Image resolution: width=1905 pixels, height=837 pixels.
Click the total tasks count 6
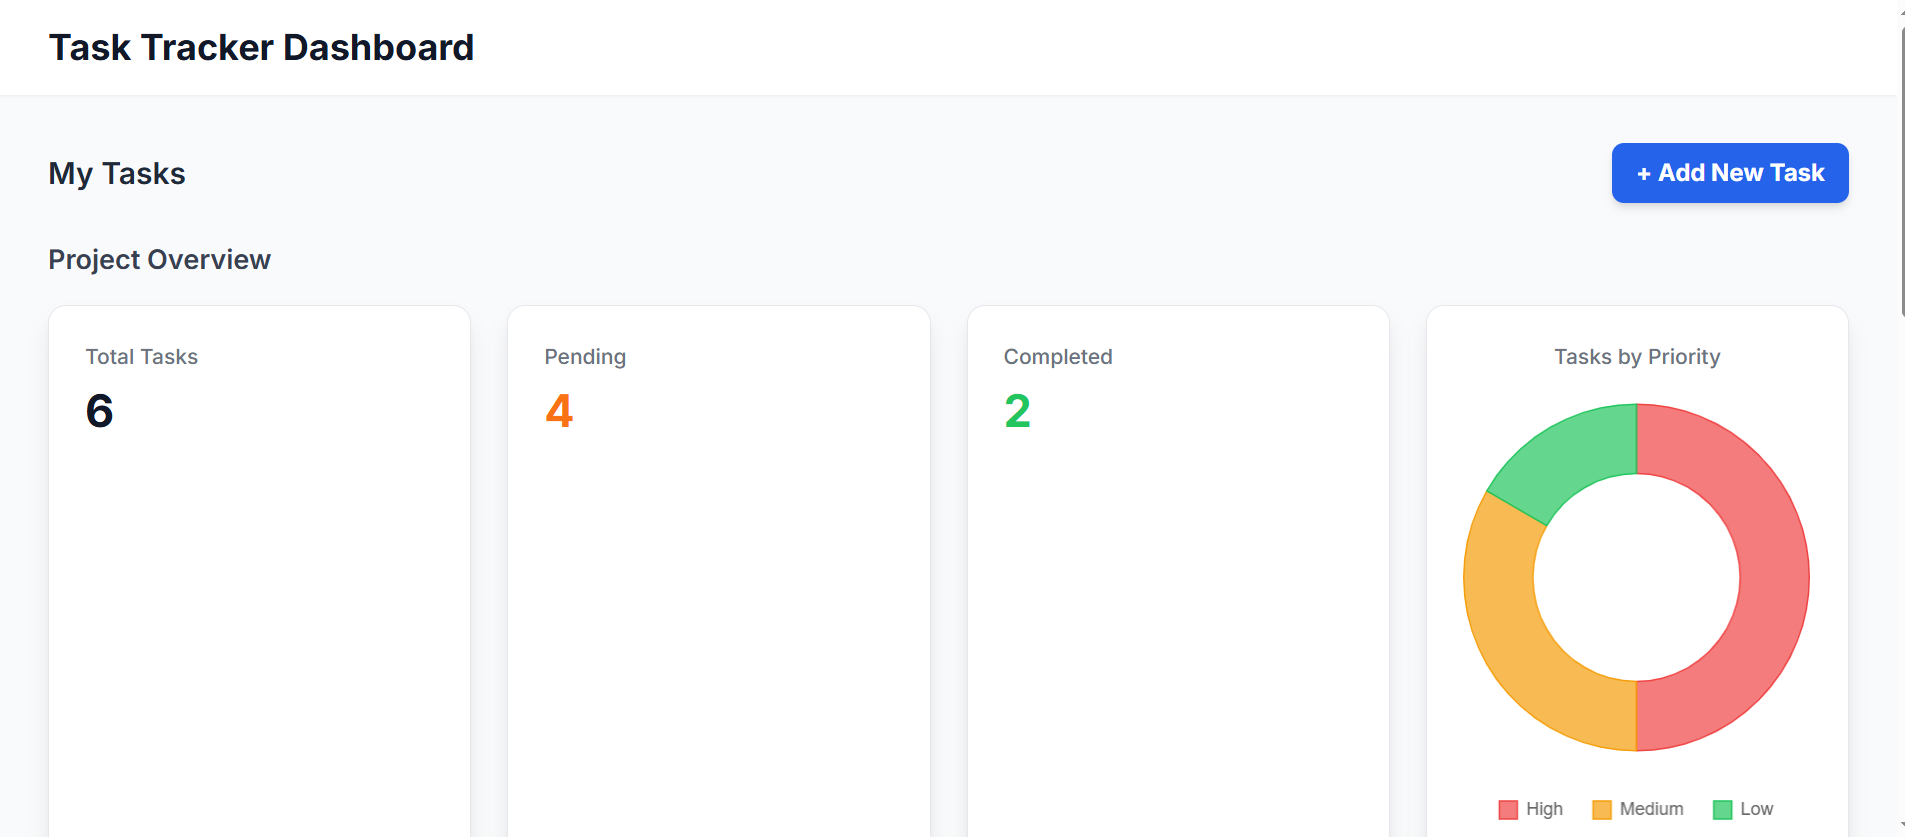tap(99, 411)
